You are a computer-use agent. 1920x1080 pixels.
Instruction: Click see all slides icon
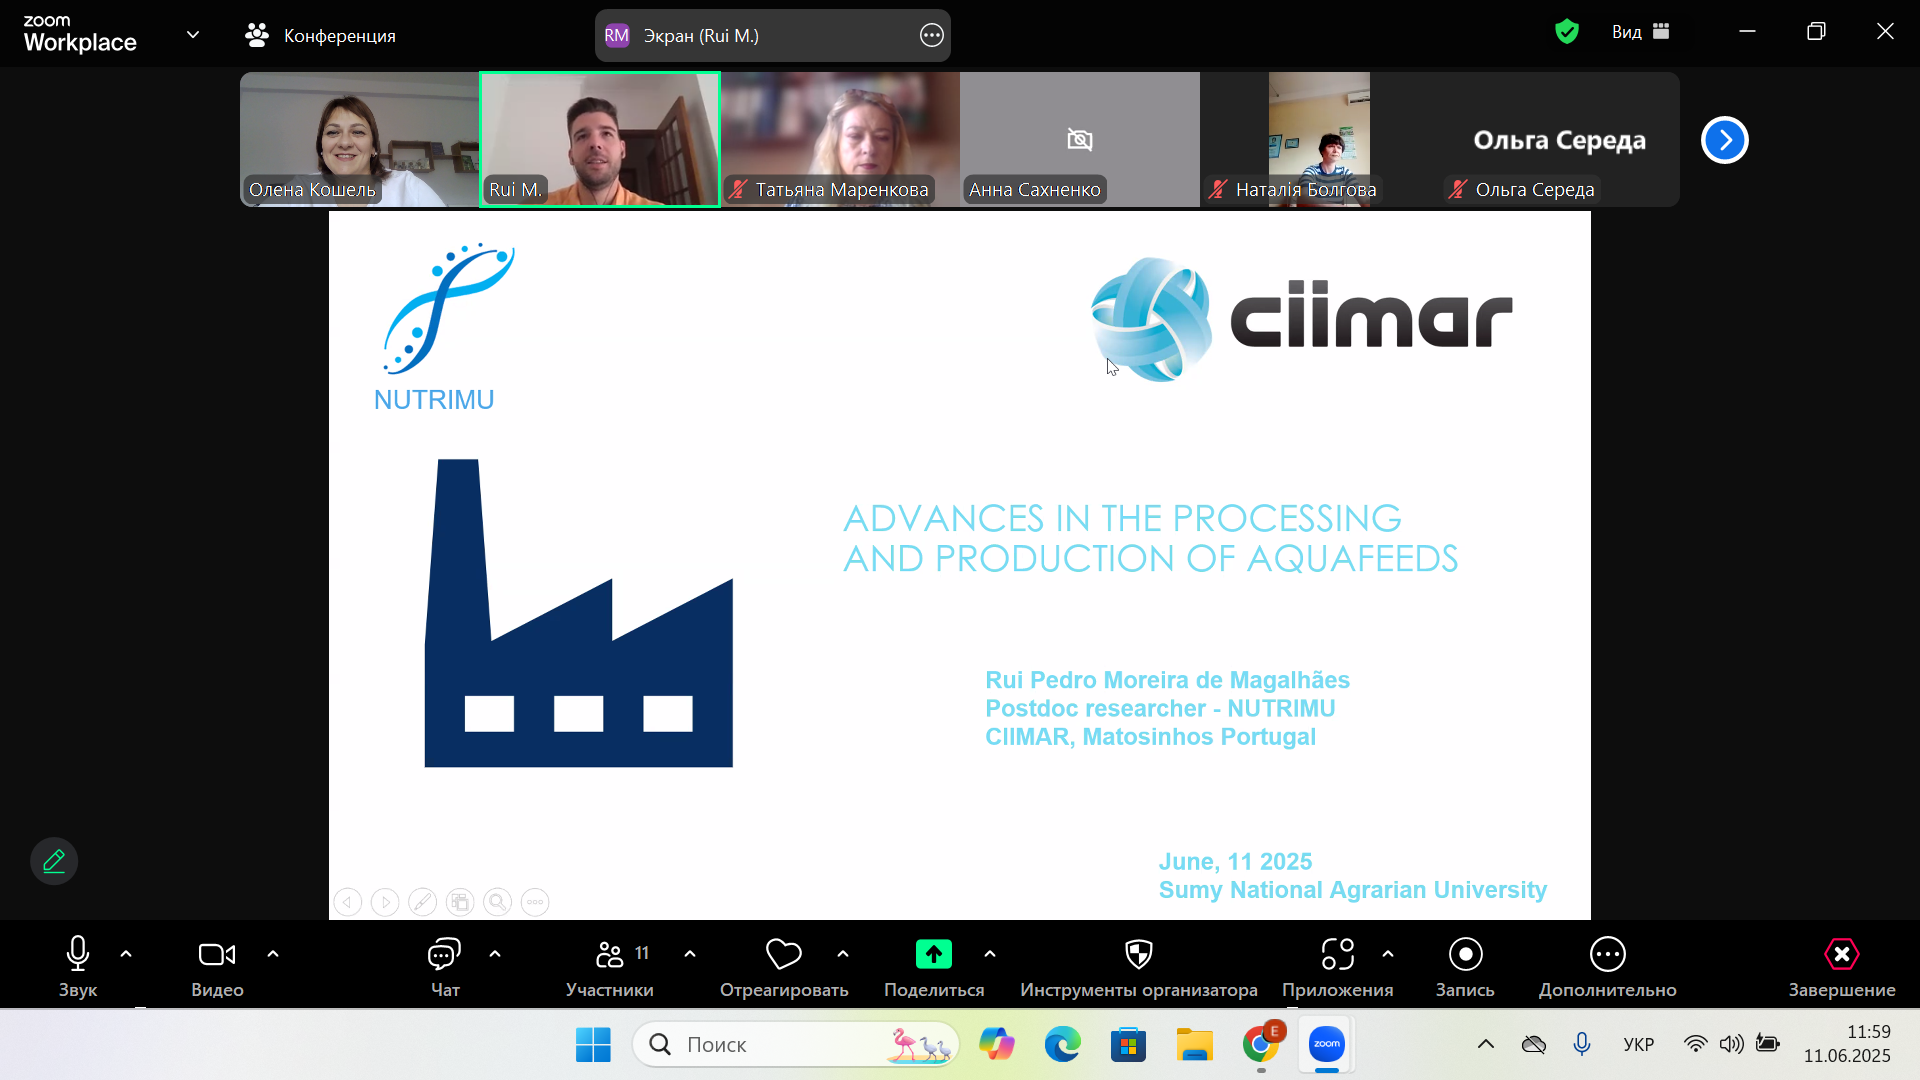(460, 902)
